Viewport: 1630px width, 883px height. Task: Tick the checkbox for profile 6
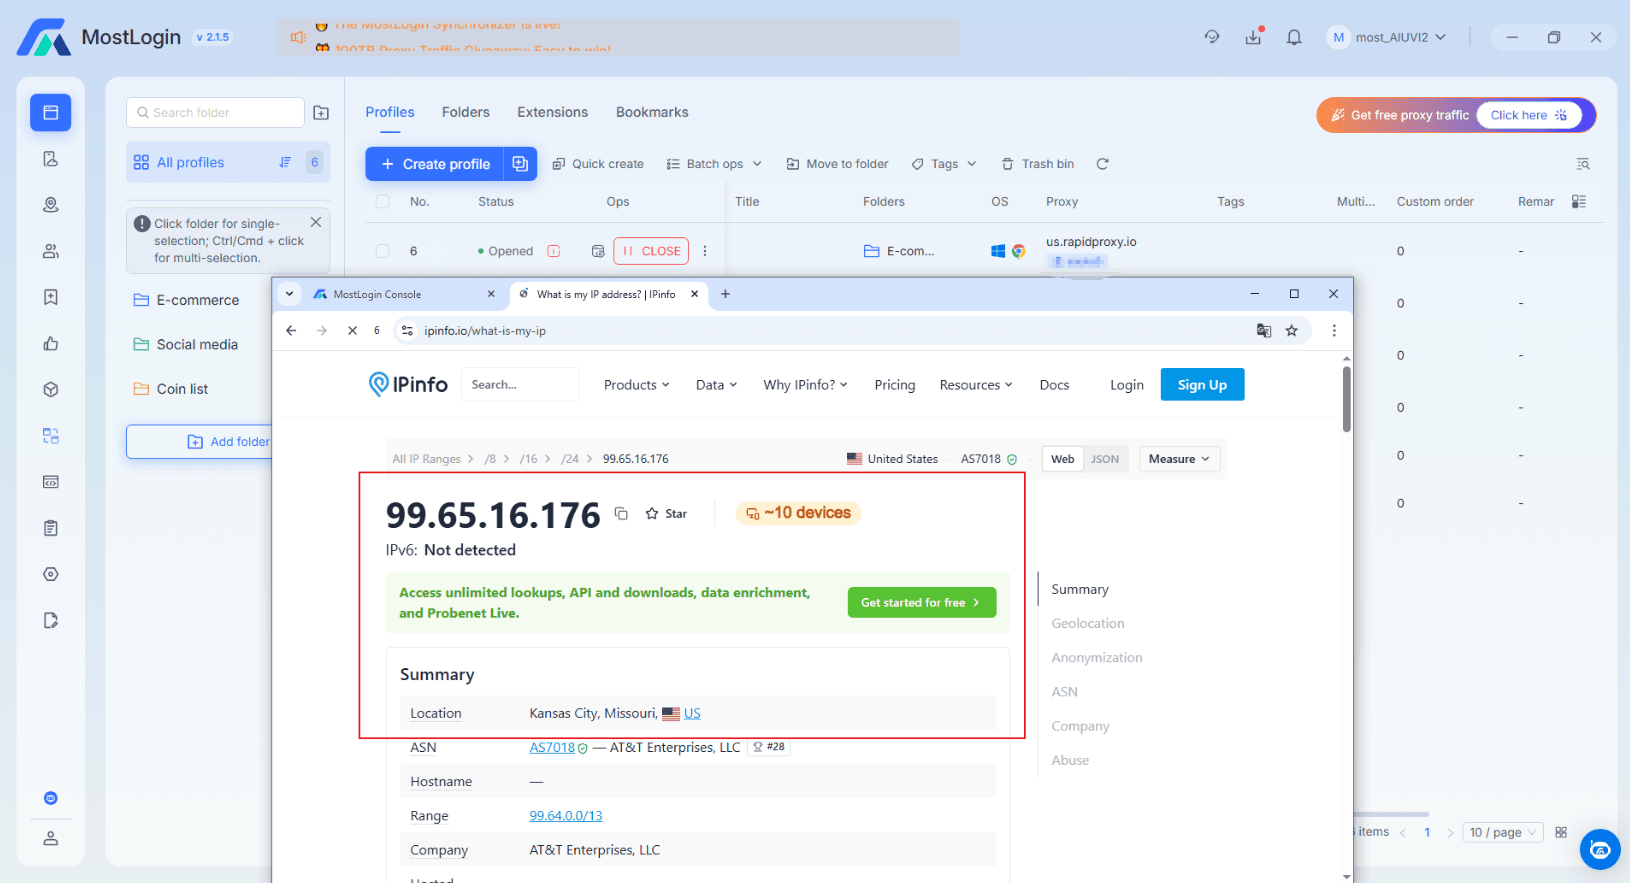click(383, 251)
